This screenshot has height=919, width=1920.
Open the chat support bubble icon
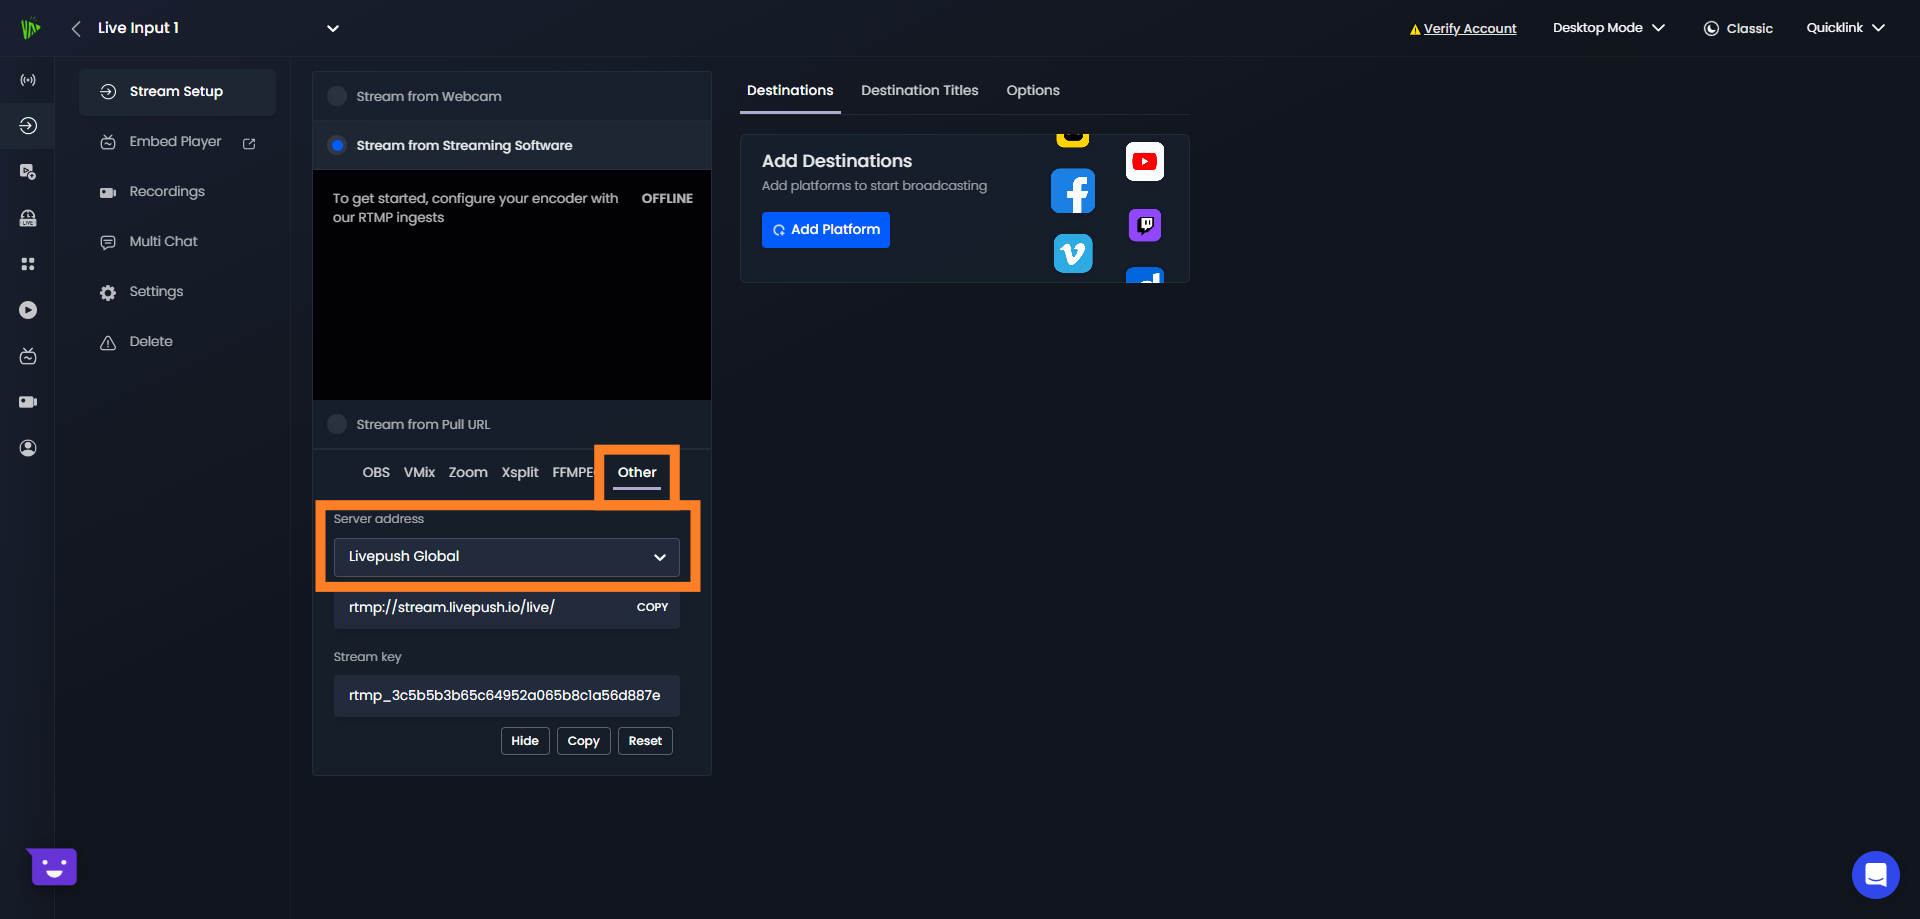pyautogui.click(x=1875, y=875)
